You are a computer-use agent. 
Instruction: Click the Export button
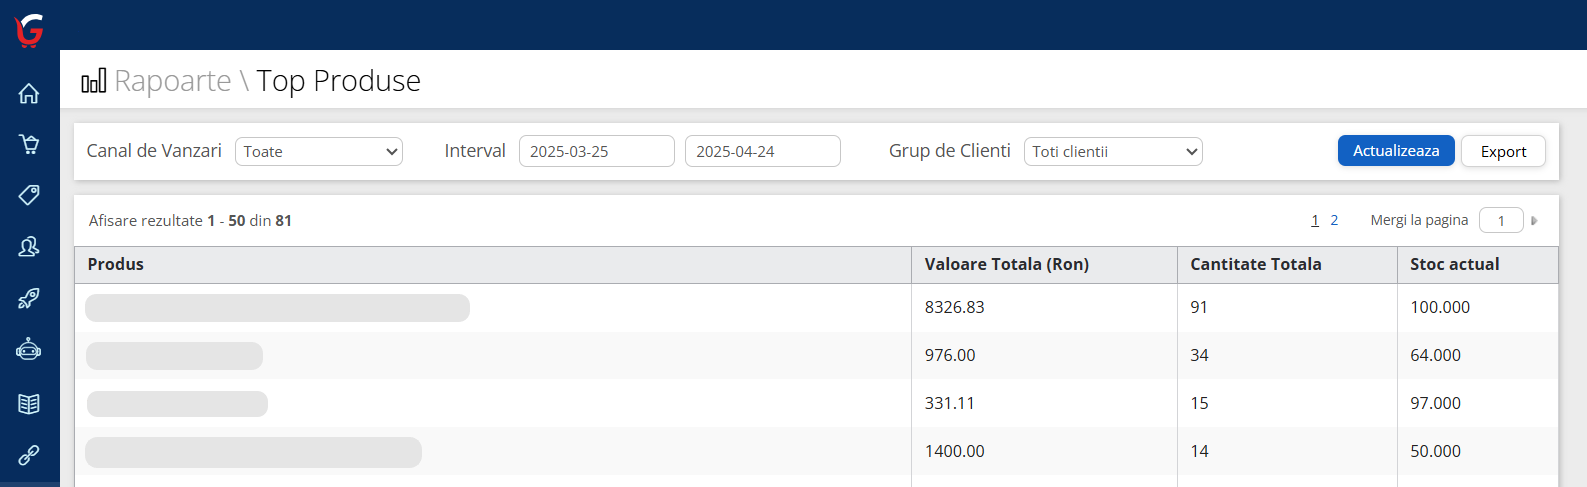point(1503,152)
